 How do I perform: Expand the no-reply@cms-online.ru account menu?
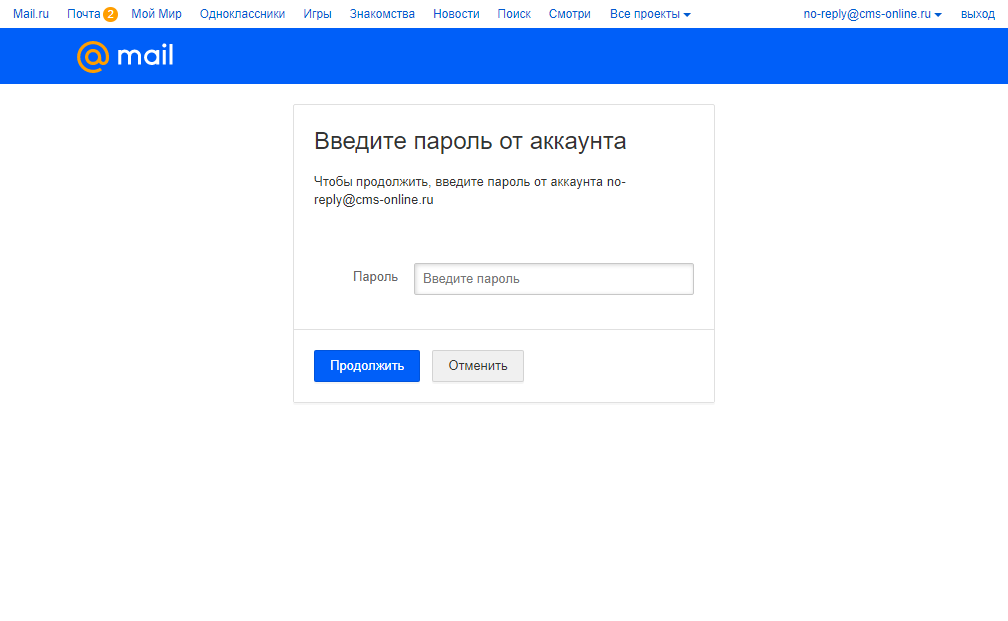872,14
